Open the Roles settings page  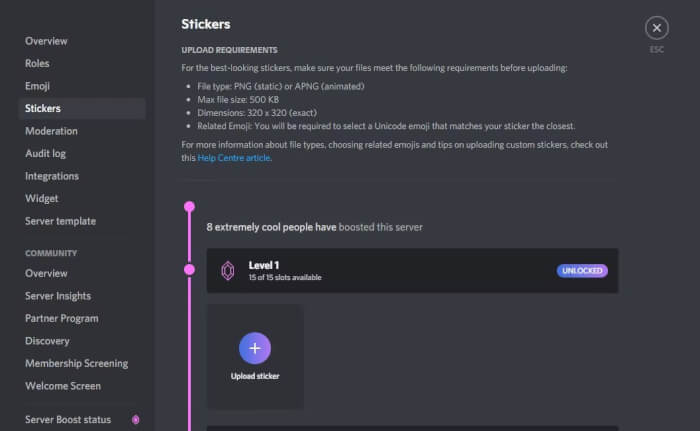(37, 63)
